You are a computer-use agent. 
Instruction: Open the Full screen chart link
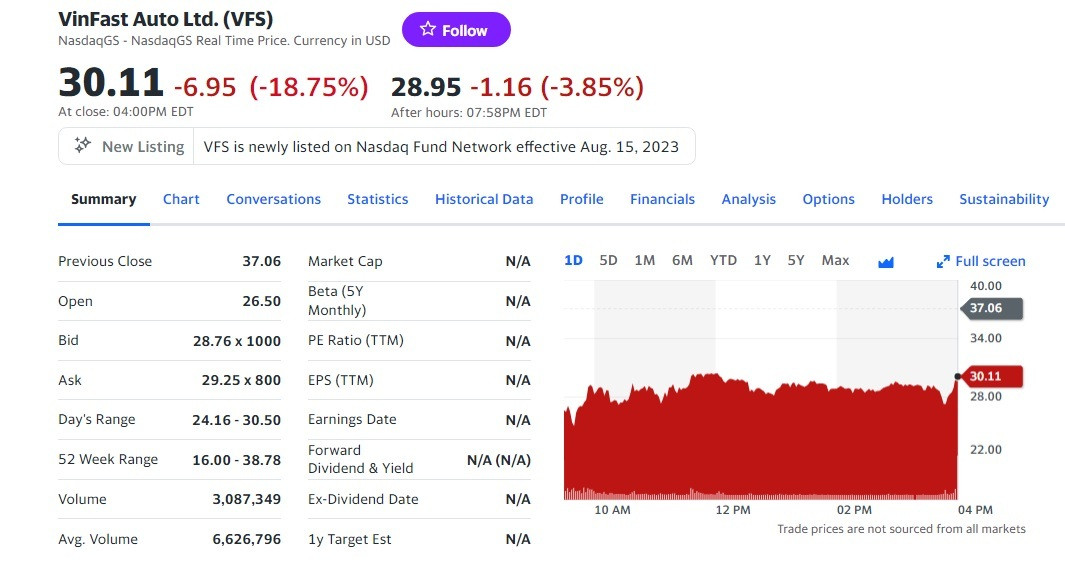(x=990, y=262)
